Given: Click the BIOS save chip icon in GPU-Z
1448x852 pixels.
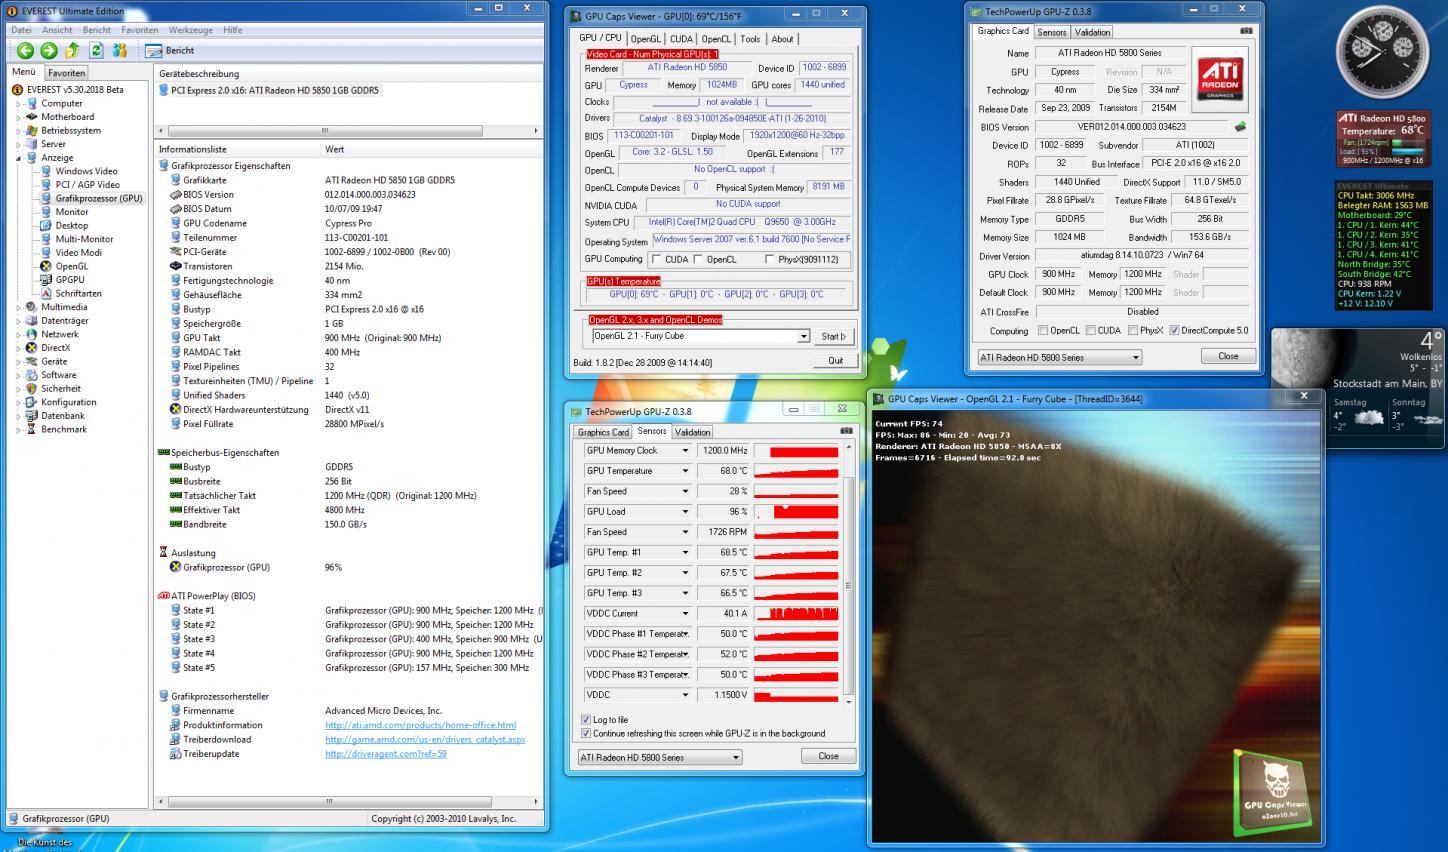Looking at the screenshot, I should (1240, 127).
